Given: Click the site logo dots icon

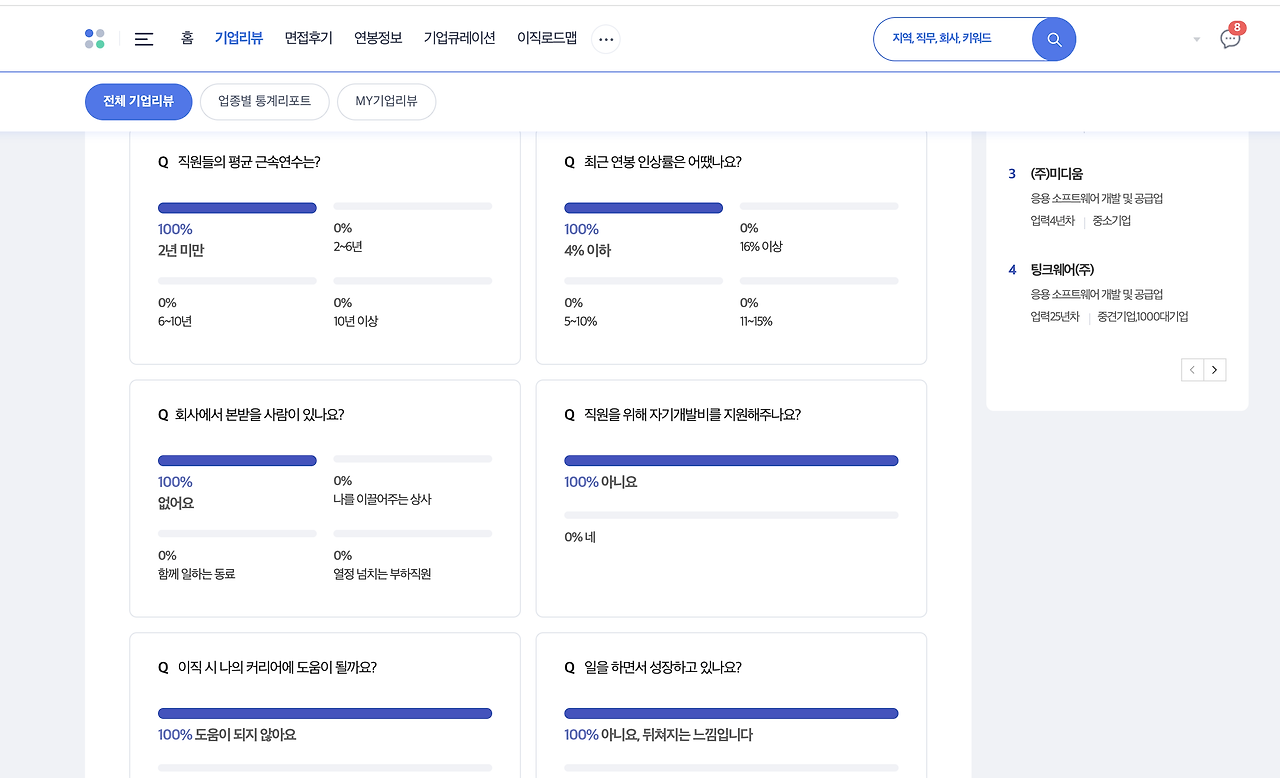Looking at the screenshot, I should [x=95, y=39].
